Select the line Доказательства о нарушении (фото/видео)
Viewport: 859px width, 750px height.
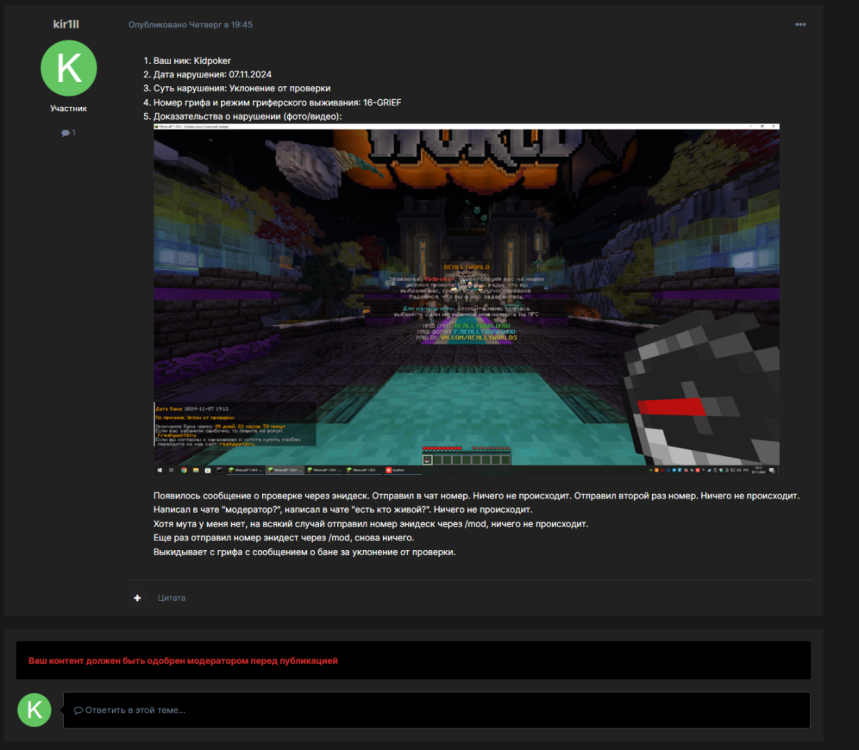click(x=247, y=116)
